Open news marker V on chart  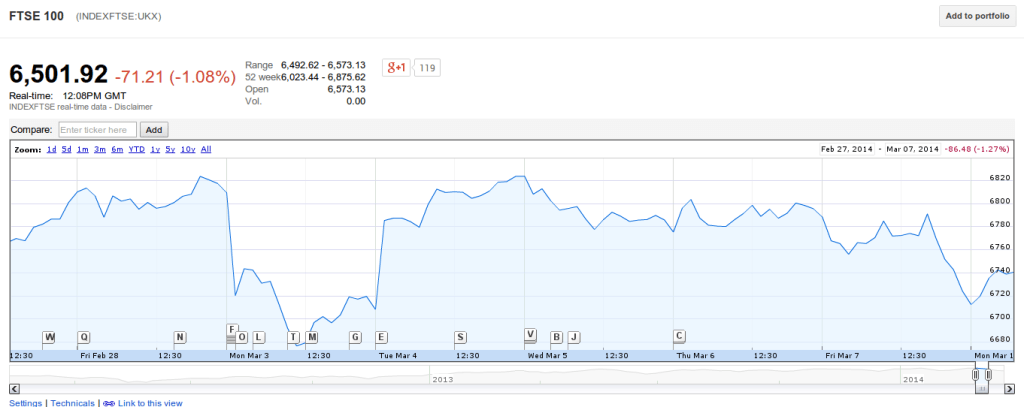click(530, 334)
